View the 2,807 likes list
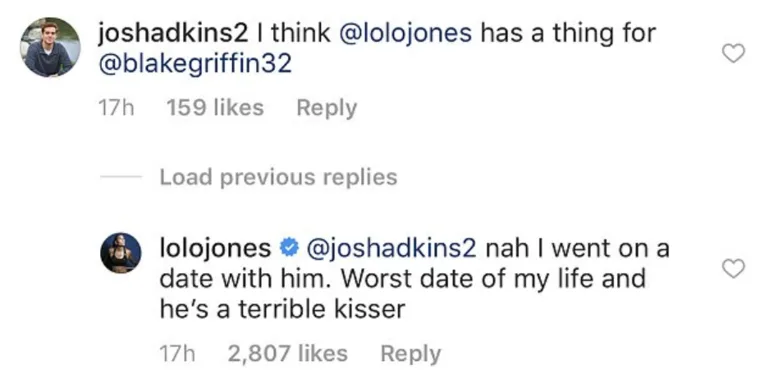The image size is (760, 370). 288,354
